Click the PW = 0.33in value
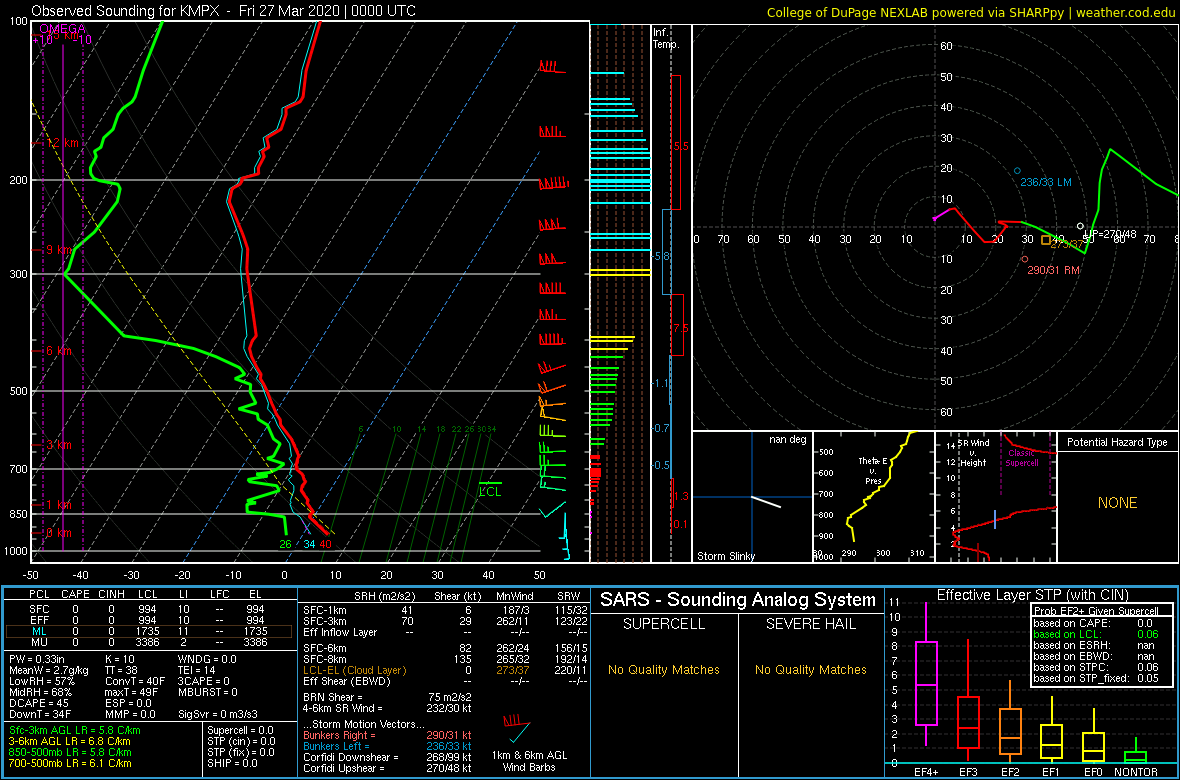Screen dimensions: 1180x780 coord(38,660)
